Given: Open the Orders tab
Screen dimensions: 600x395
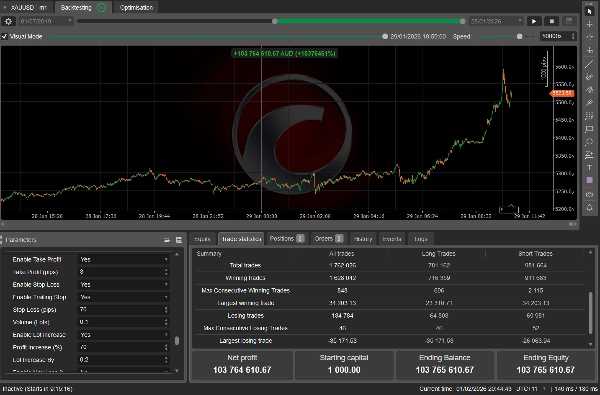Looking at the screenshot, I should coord(328,239).
